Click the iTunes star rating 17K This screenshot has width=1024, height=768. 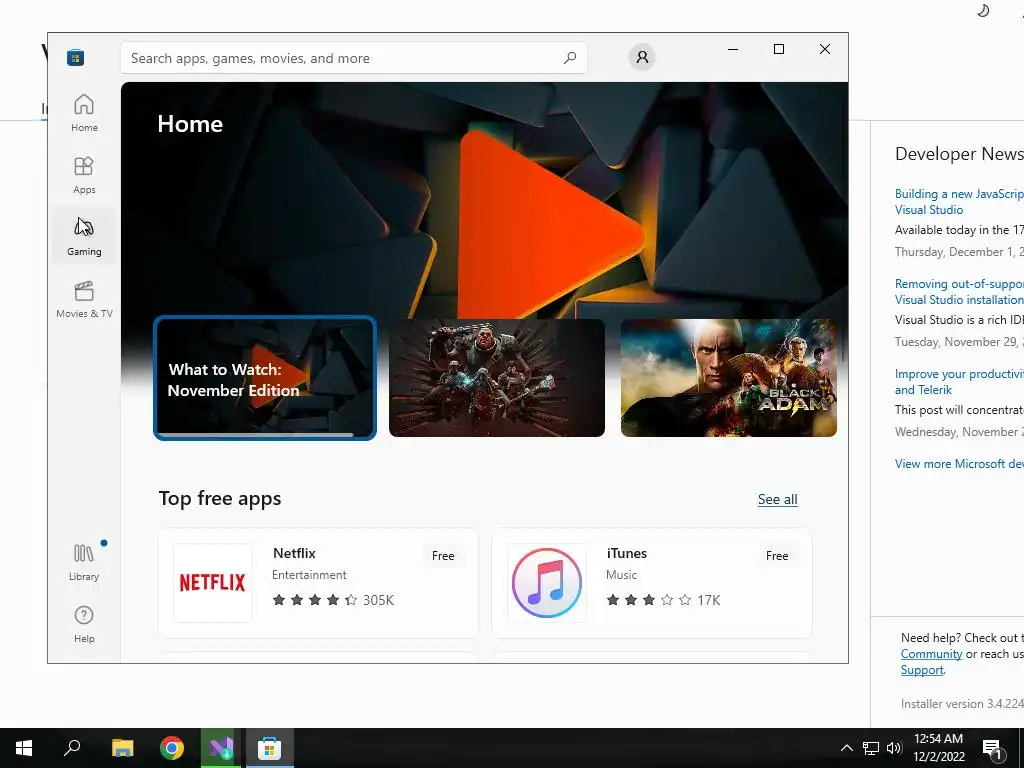click(x=663, y=600)
